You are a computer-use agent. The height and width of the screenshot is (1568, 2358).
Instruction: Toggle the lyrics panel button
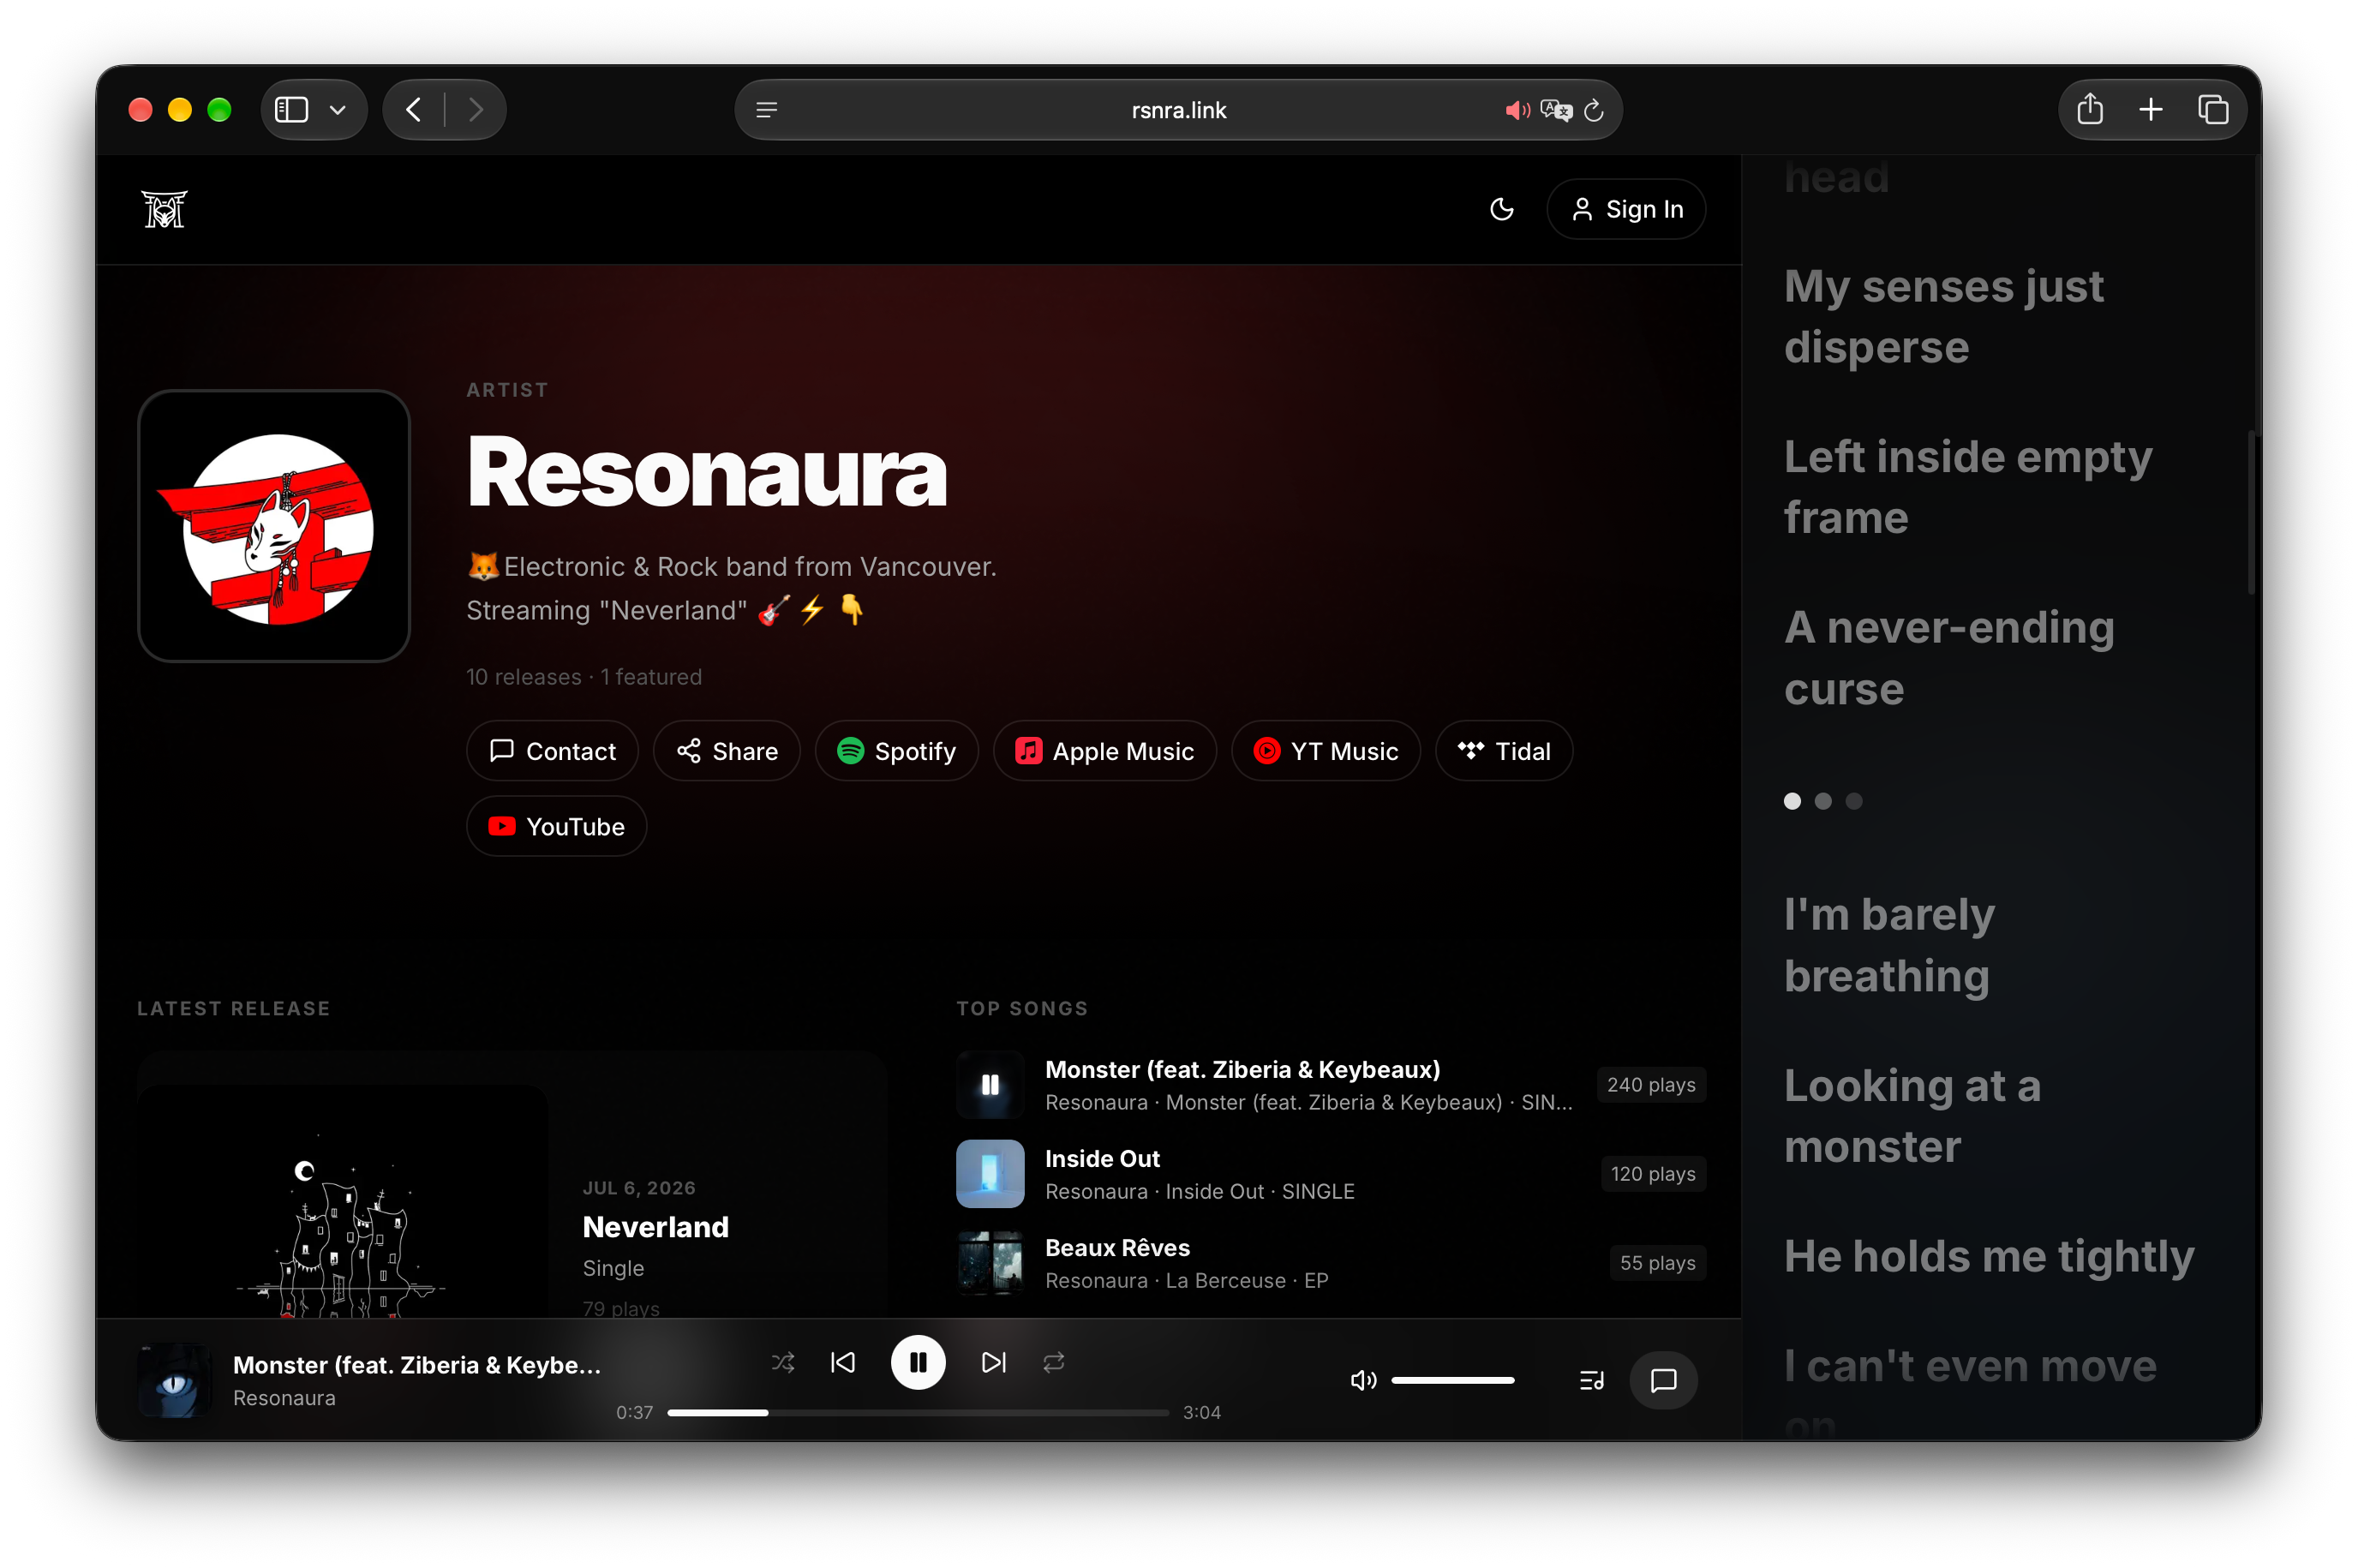pyautogui.click(x=1663, y=1380)
